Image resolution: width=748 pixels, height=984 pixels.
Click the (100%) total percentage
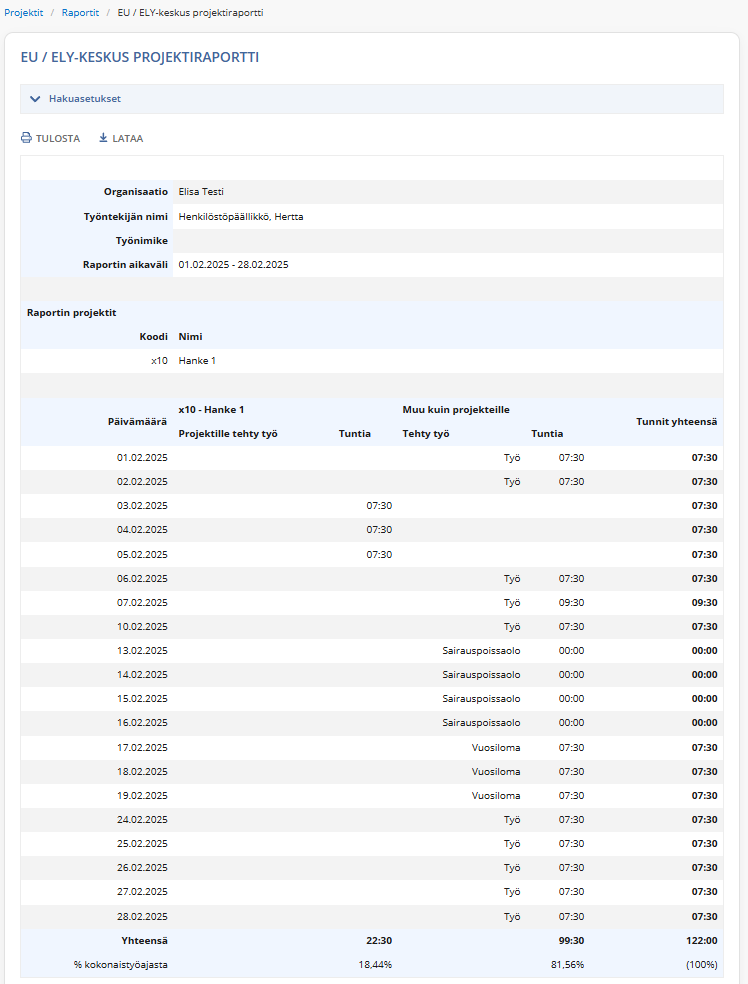(700, 965)
